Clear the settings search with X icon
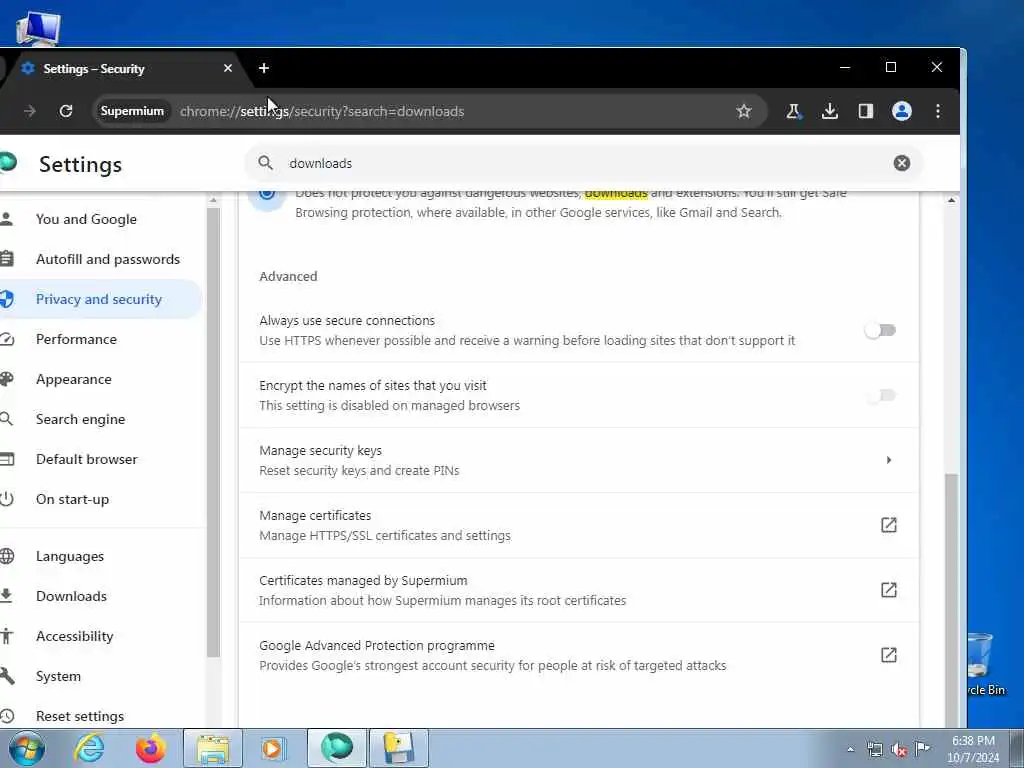Image resolution: width=1024 pixels, height=768 pixels. point(902,163)
